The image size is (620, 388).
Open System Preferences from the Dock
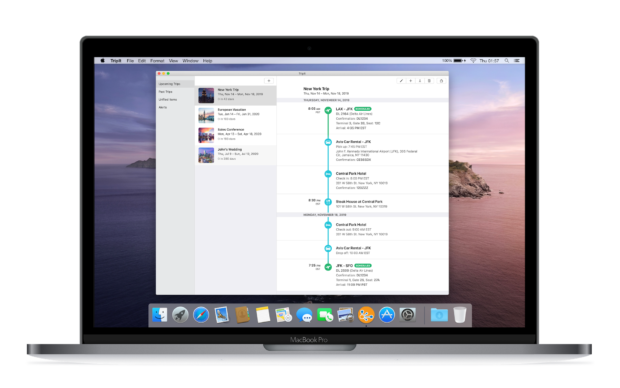[x=407, y=315]
